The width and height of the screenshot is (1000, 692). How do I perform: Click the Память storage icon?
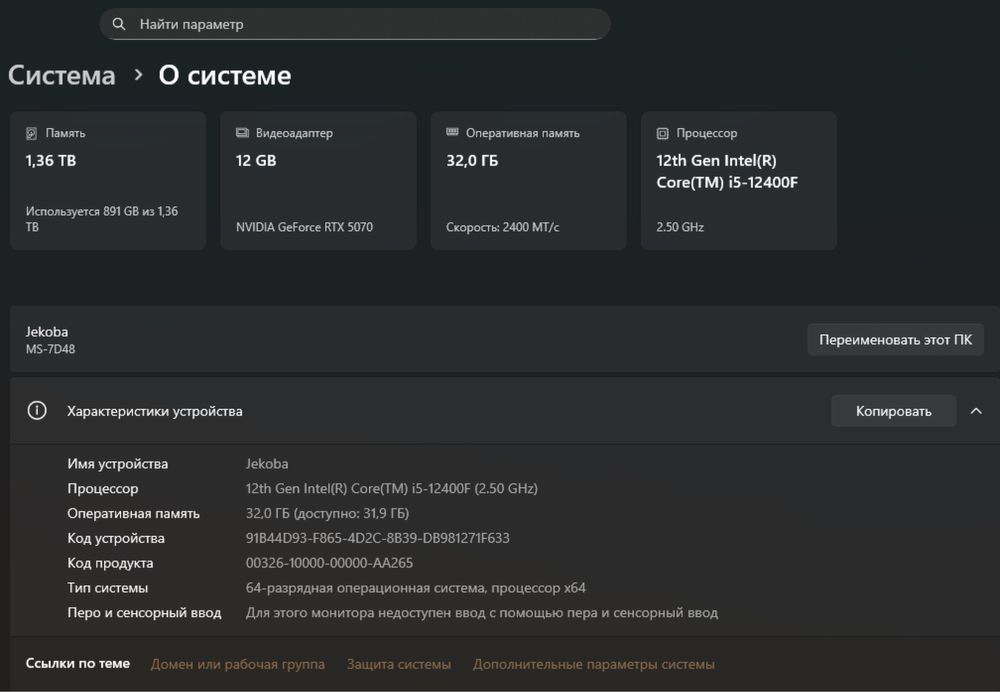pyautogui.click(x=31, y=133)
